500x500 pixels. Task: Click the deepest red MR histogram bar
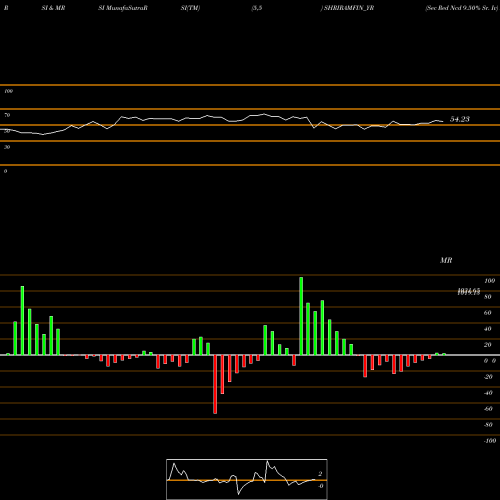(215, 384)
